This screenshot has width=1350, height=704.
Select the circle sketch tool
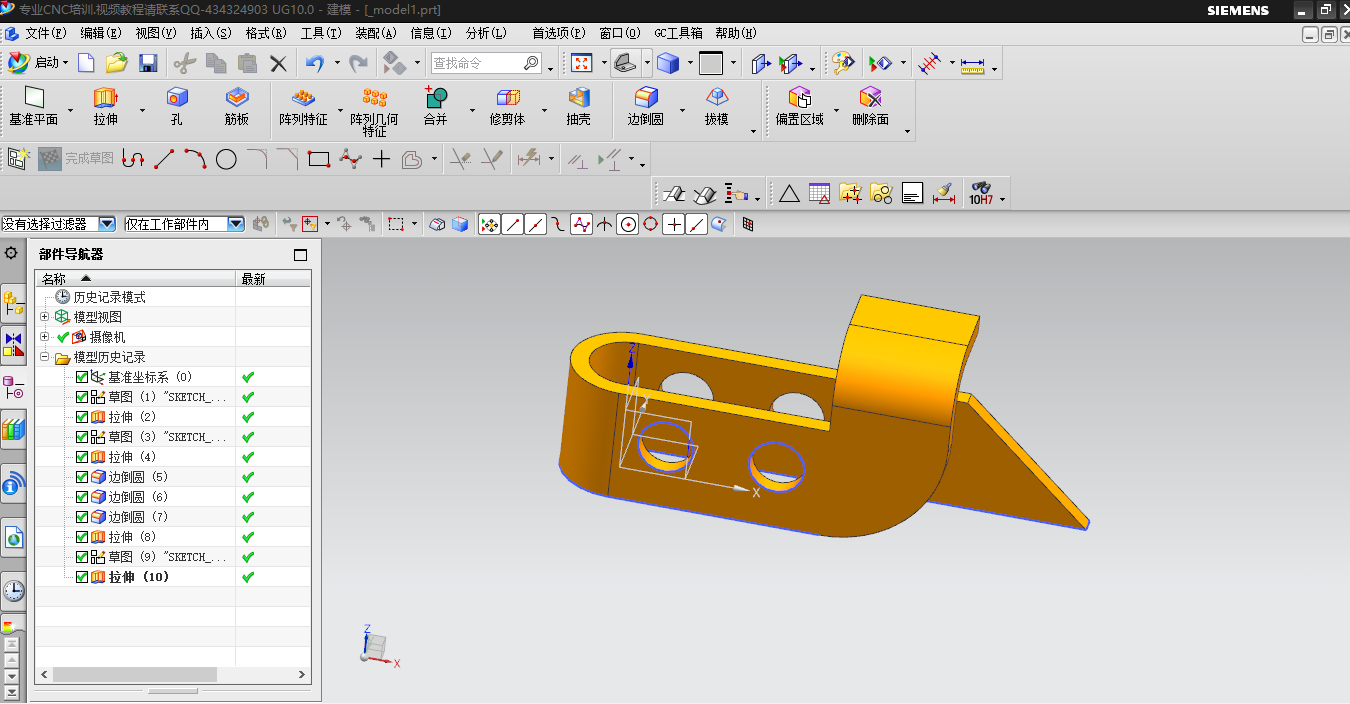pyautogui.click(x=227, y=159)
